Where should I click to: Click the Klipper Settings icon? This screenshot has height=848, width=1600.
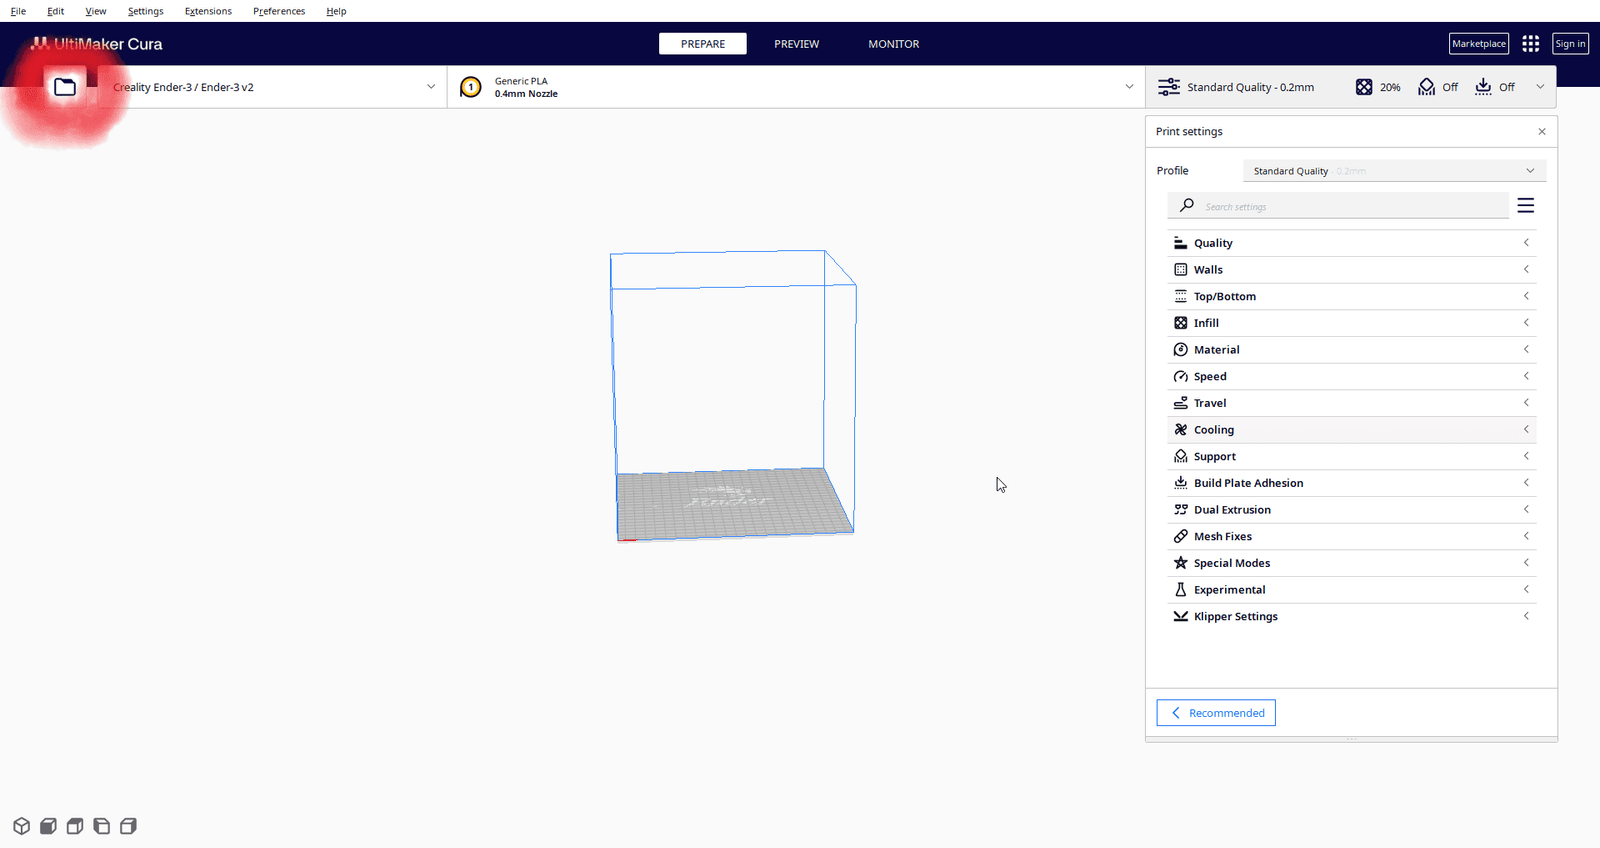point(1180,616)
